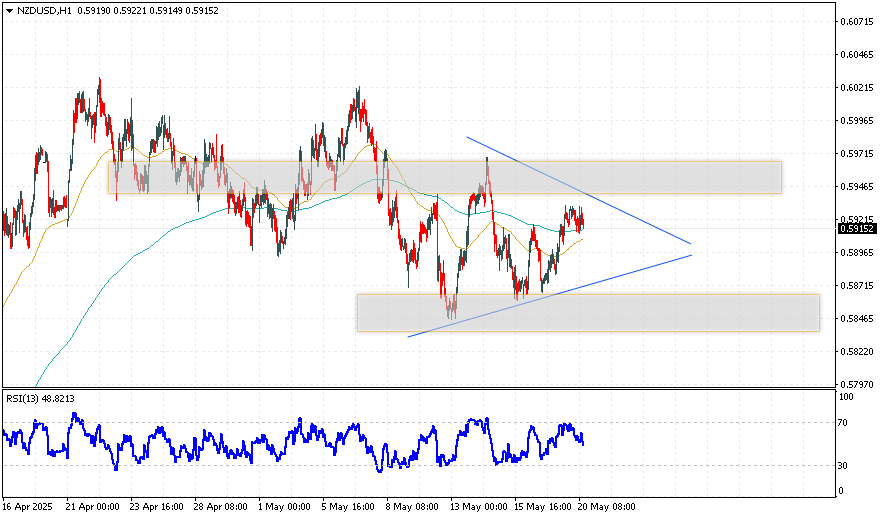Screen dimensions: 881x518
Task: Click price scale value 0.58715
Action: coord(856,286)
